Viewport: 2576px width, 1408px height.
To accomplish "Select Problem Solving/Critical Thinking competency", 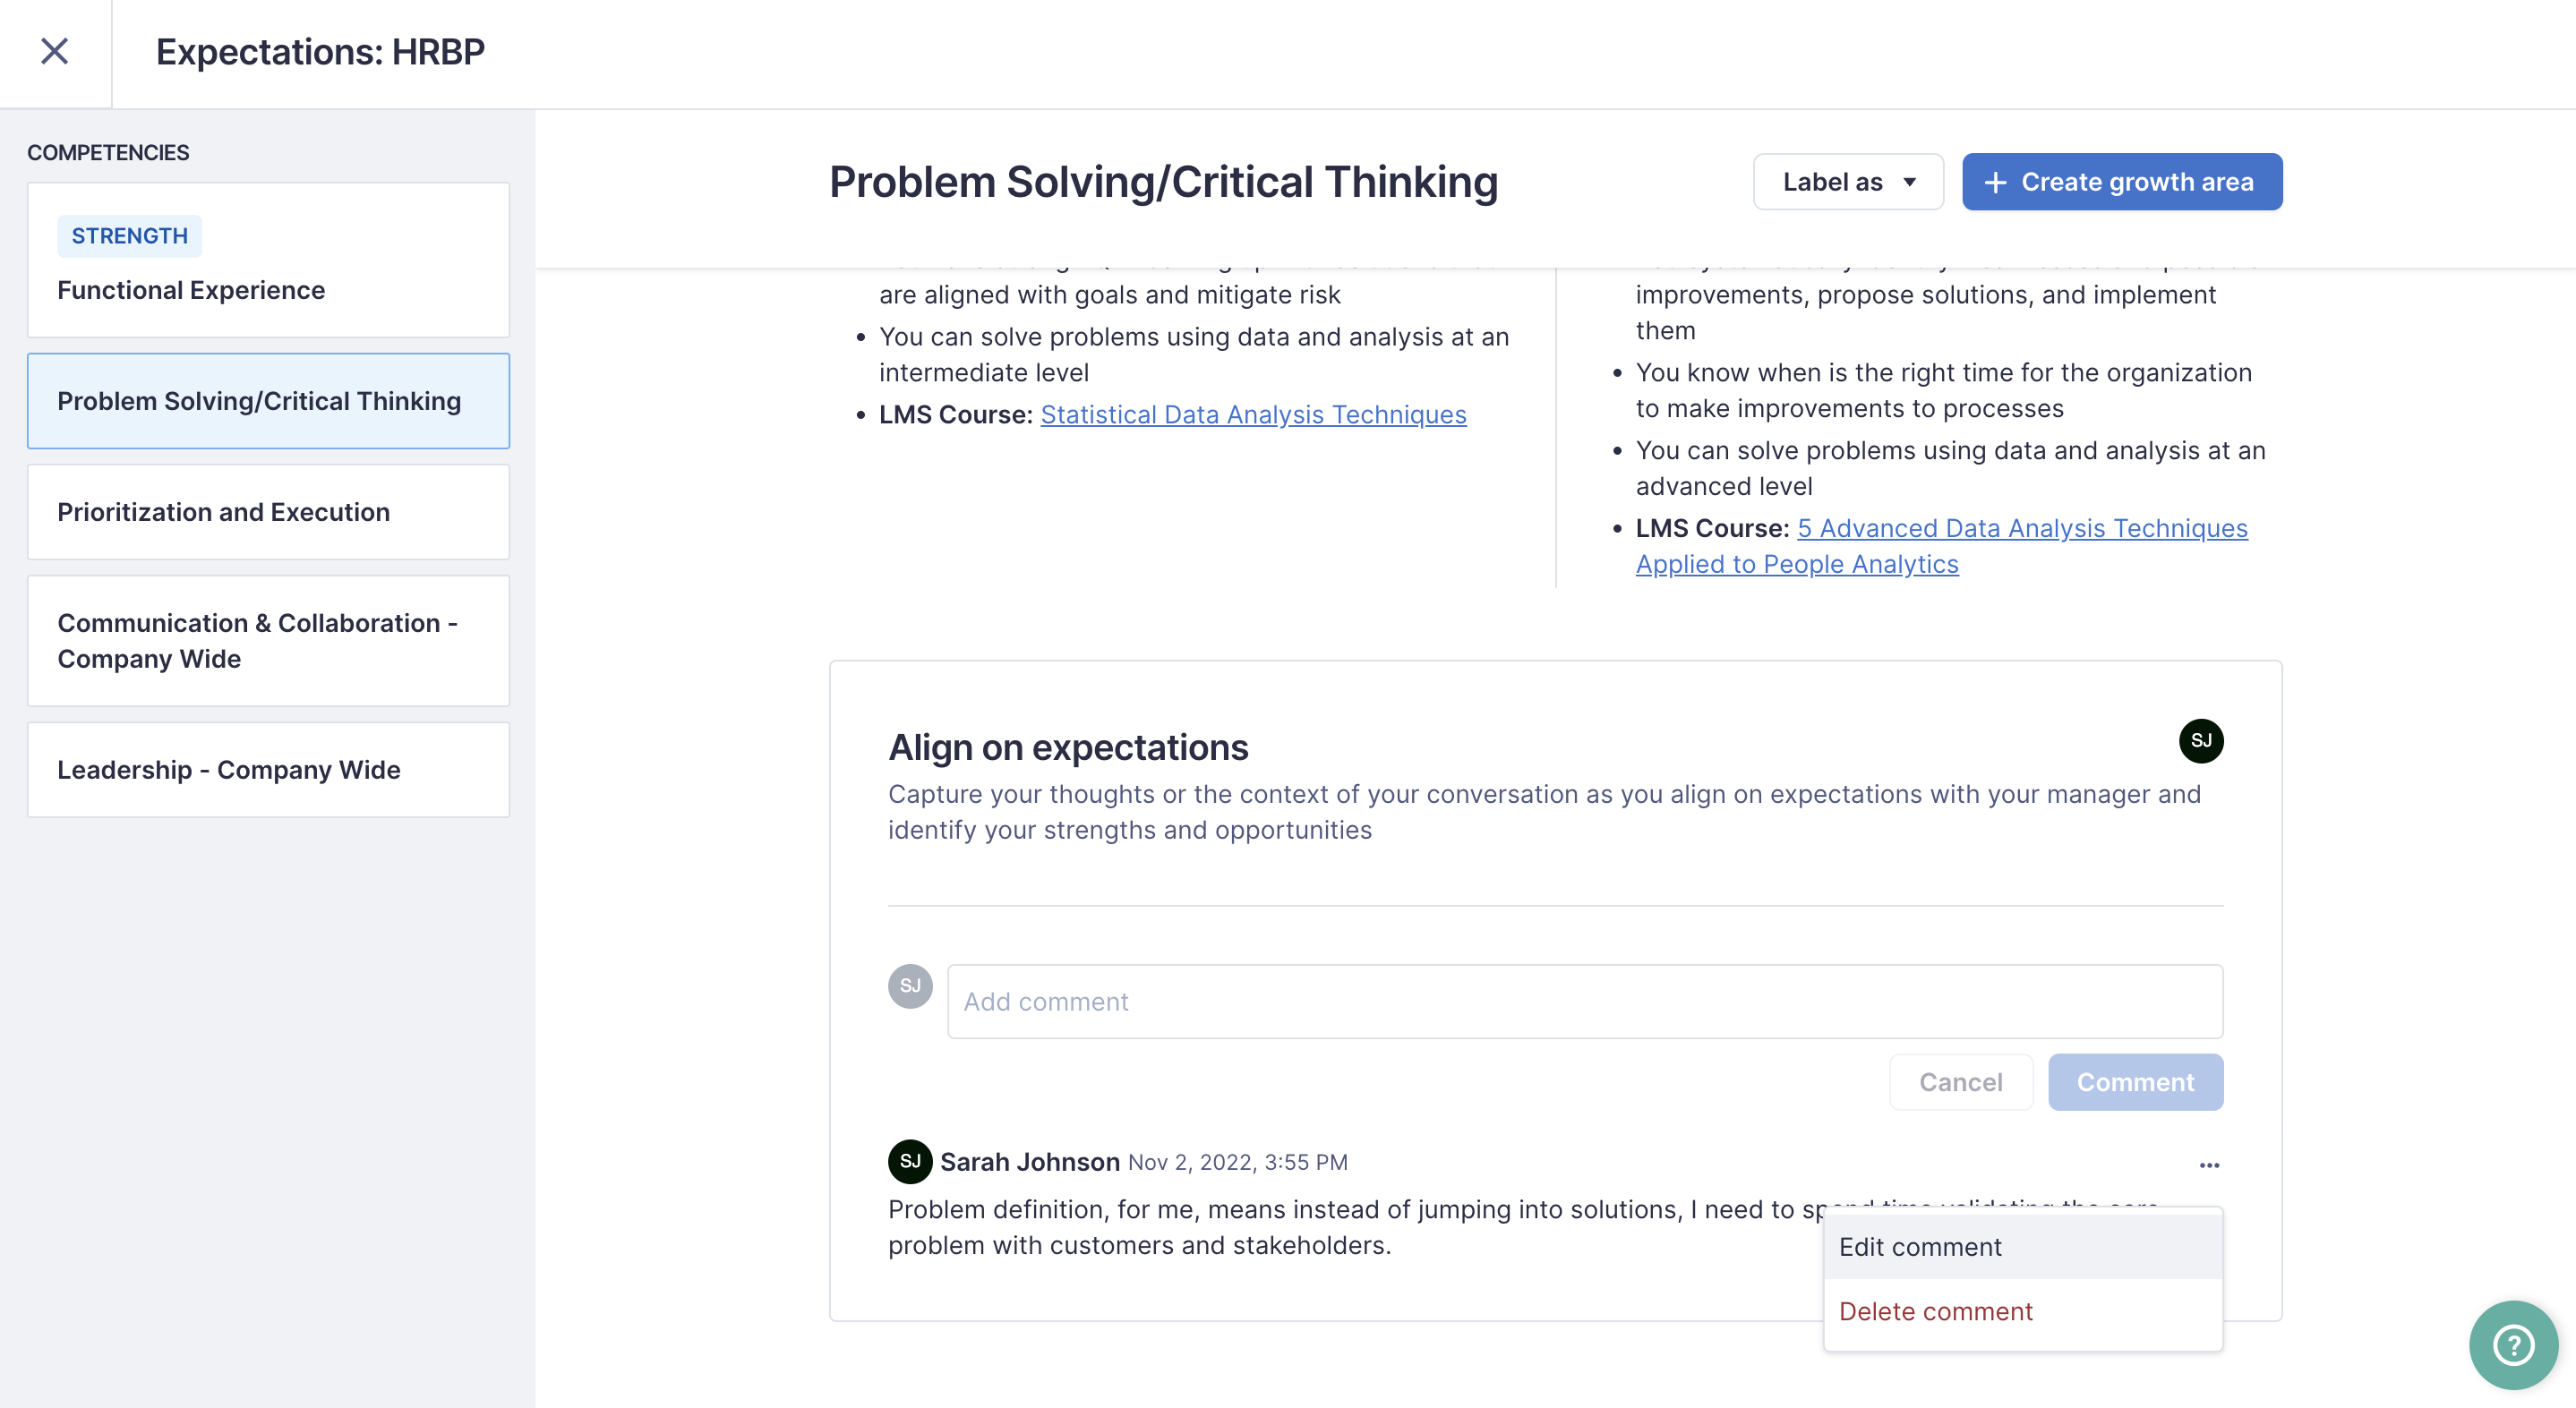I will point(268,401).
